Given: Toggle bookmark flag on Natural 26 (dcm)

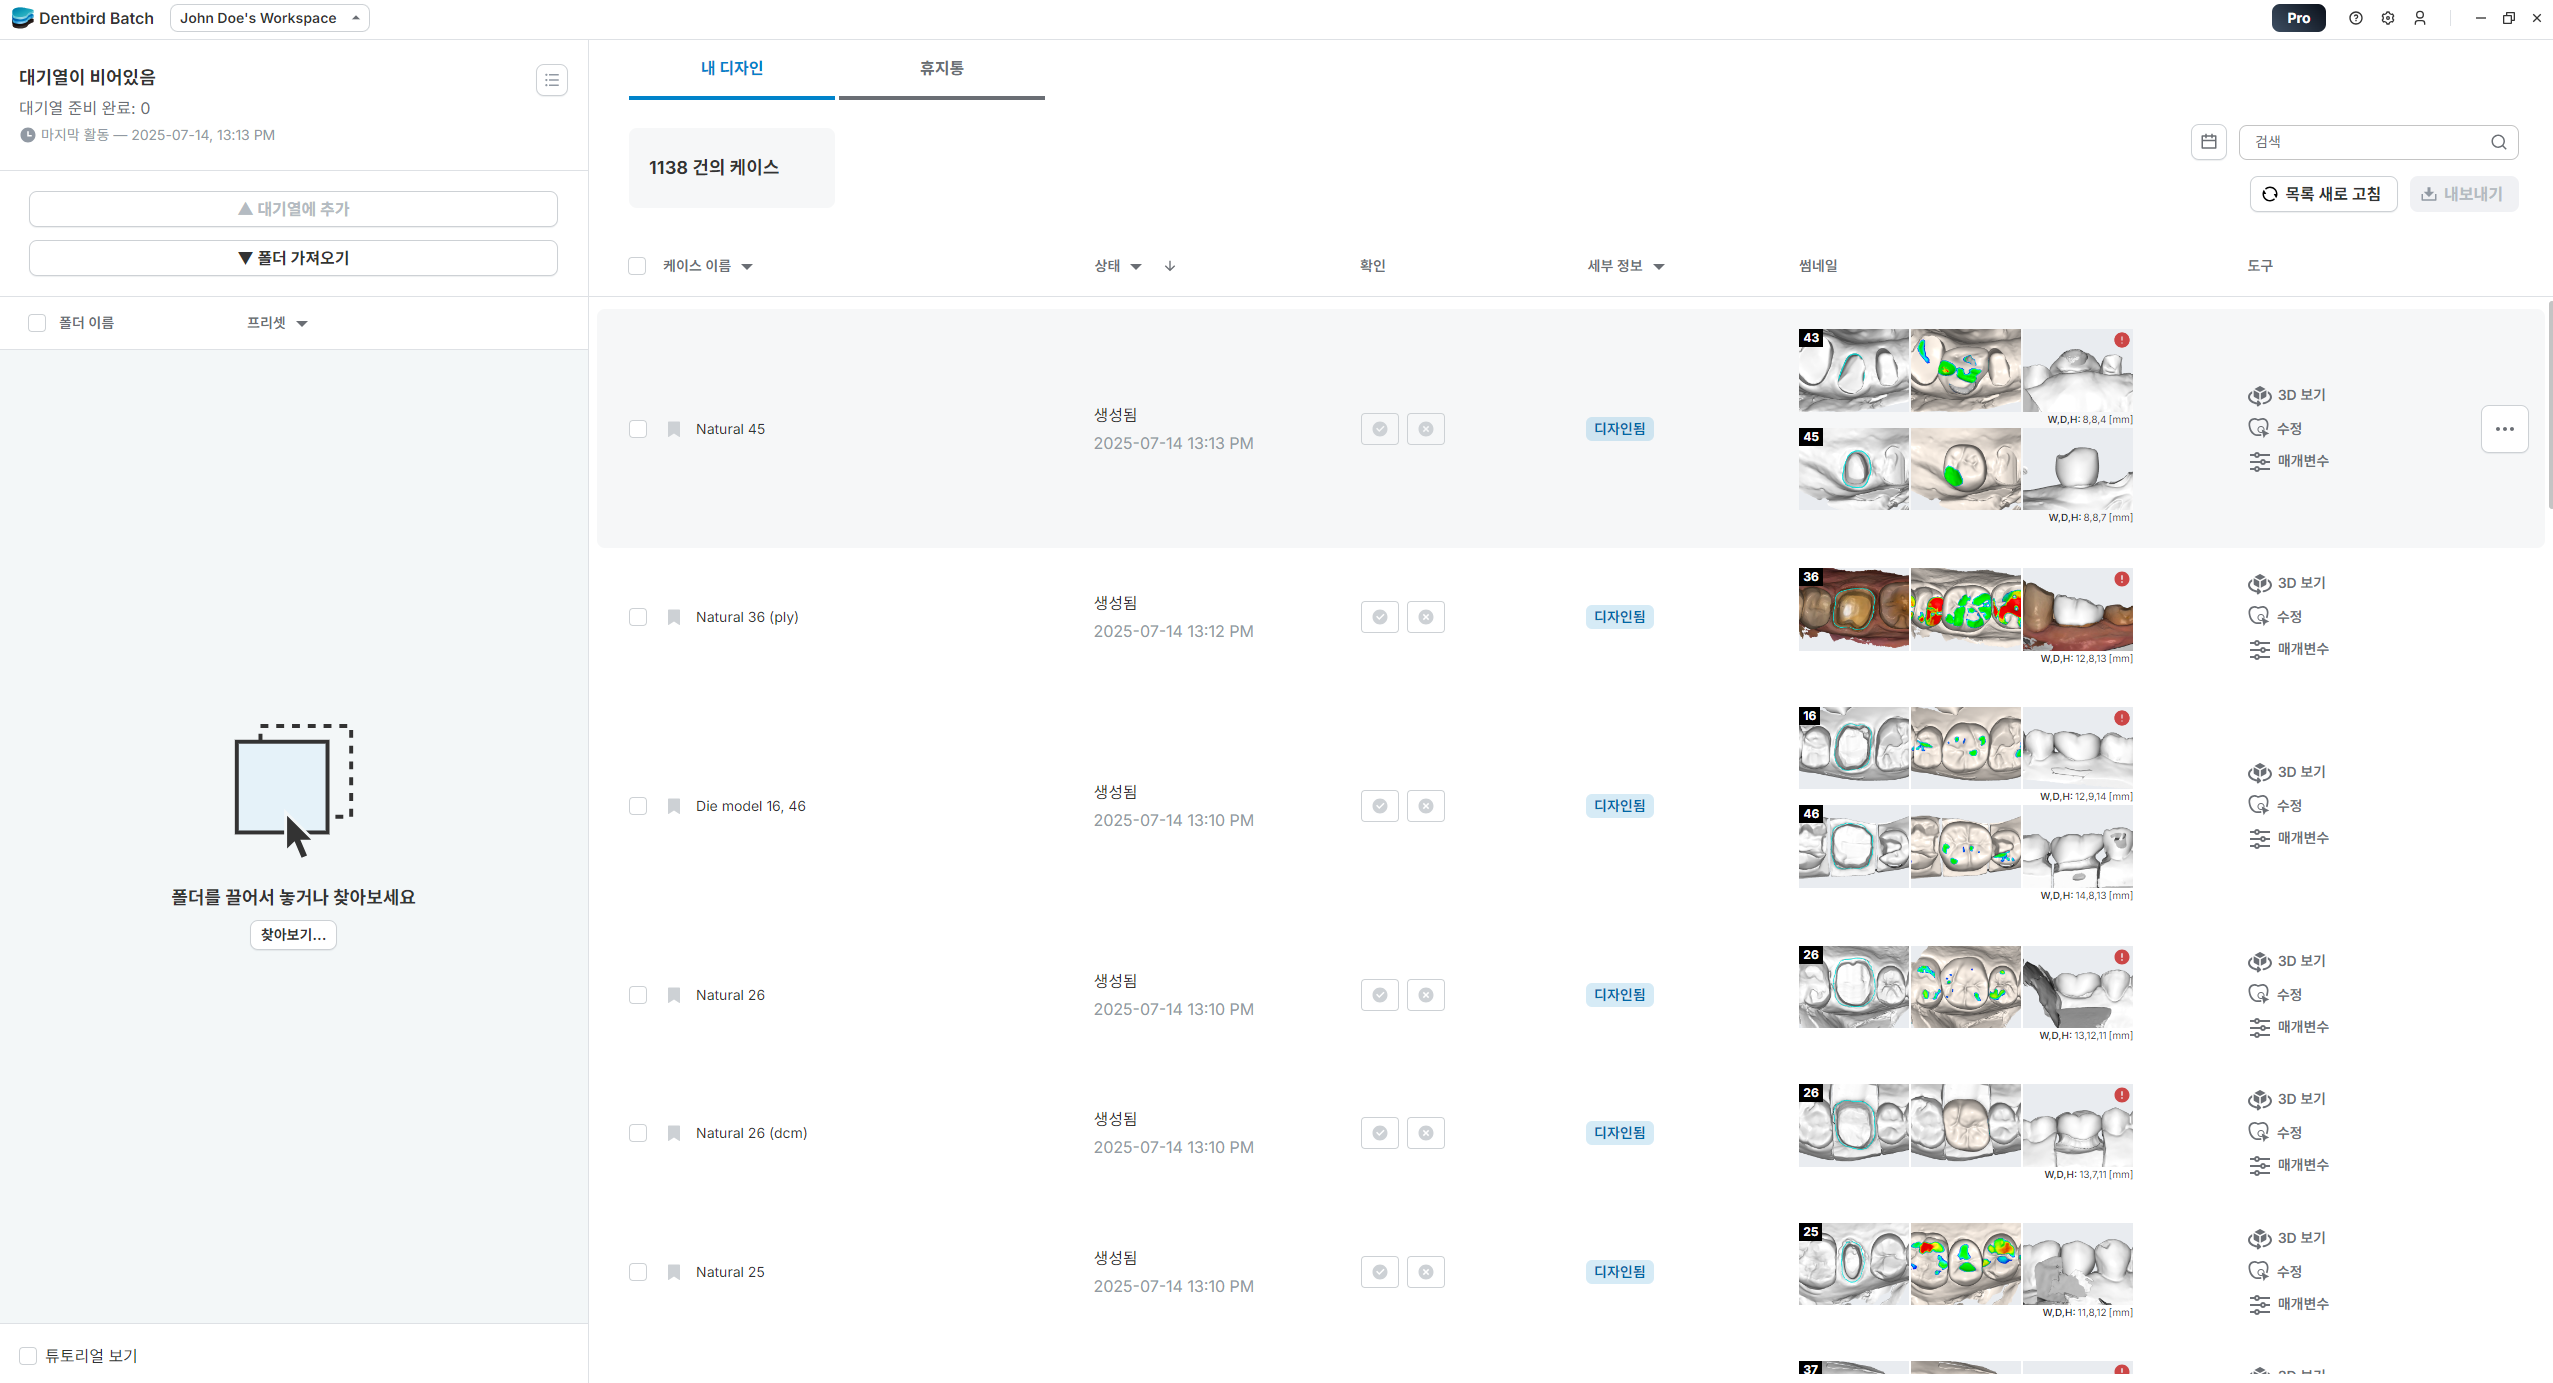Looking at the screenshot, I should click(674, 1133).
